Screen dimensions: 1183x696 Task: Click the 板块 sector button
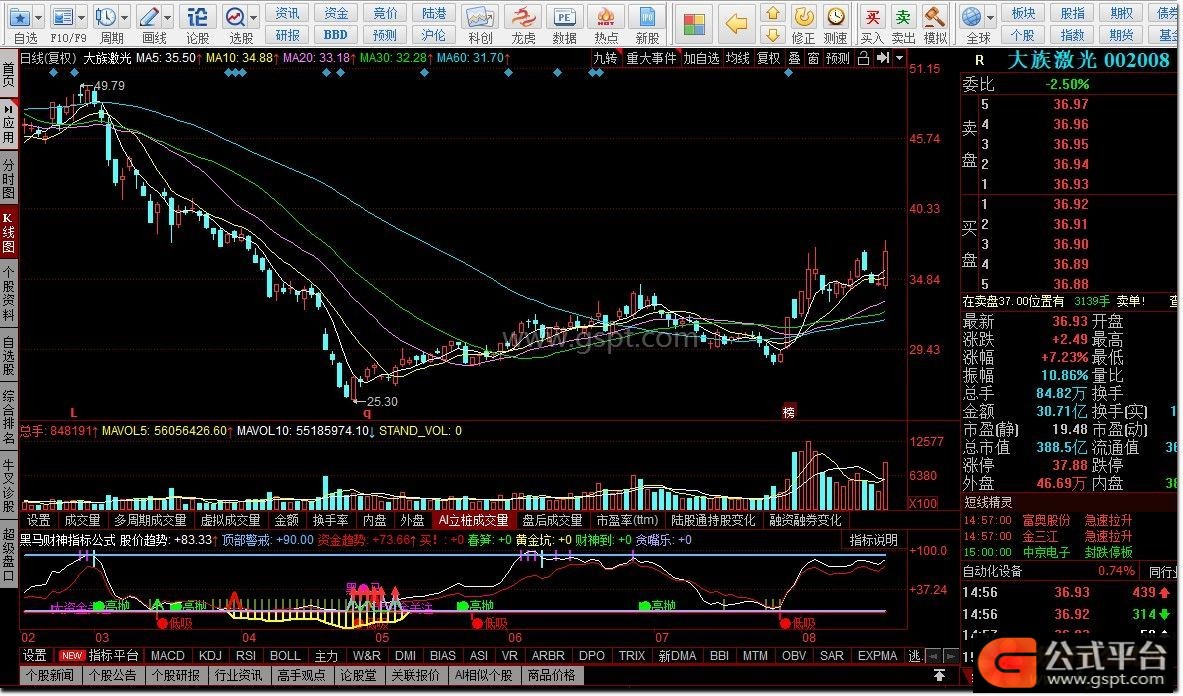[1024, 14]
